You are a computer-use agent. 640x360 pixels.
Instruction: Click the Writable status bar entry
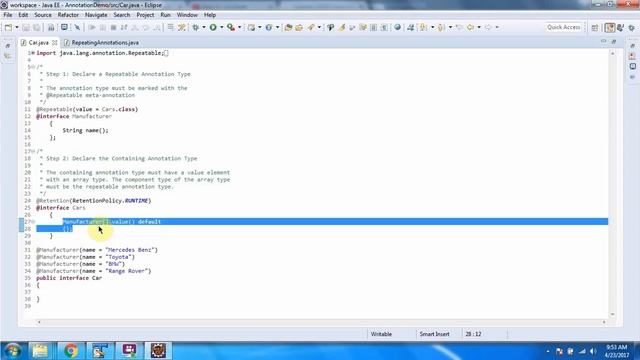coord(382,334)
